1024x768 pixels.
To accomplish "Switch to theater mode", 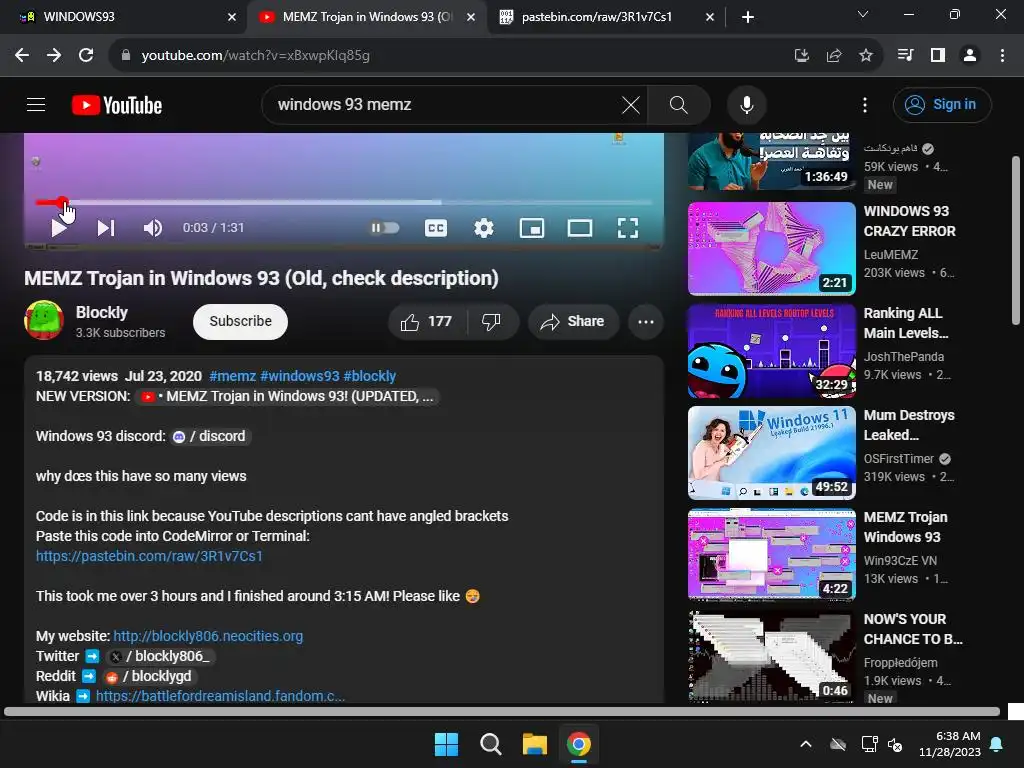I will coord(580,228).
